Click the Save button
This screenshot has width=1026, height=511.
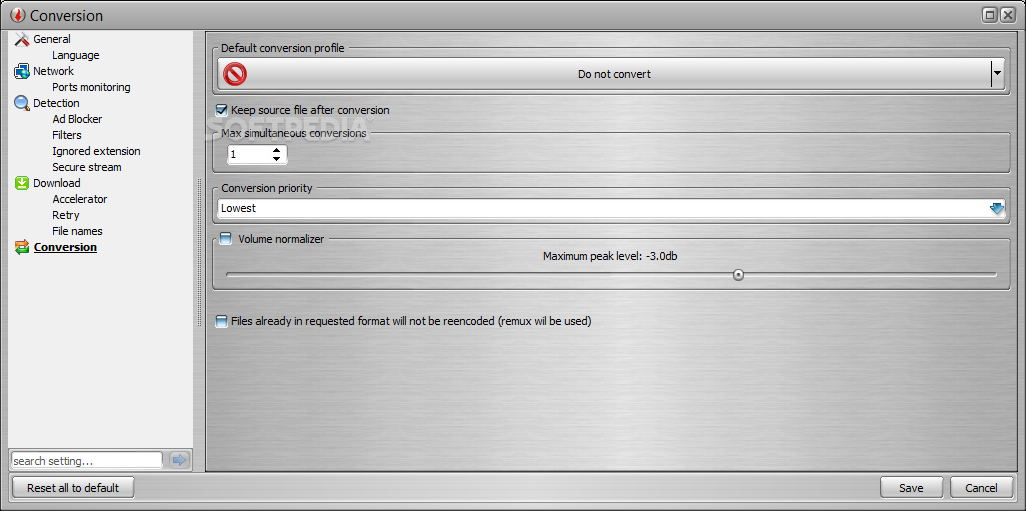pyautogui.click(x=911, y=487)
